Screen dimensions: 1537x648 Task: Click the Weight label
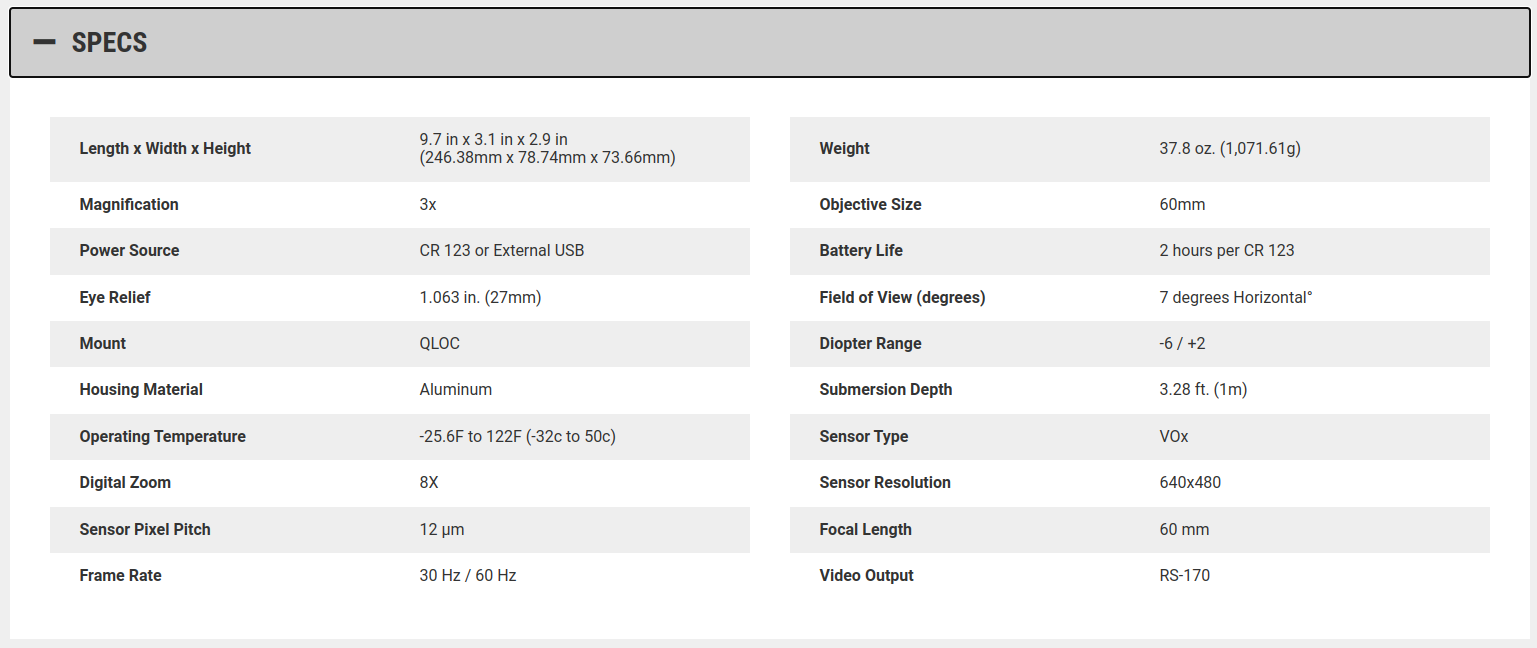click(x=844, y=149)
